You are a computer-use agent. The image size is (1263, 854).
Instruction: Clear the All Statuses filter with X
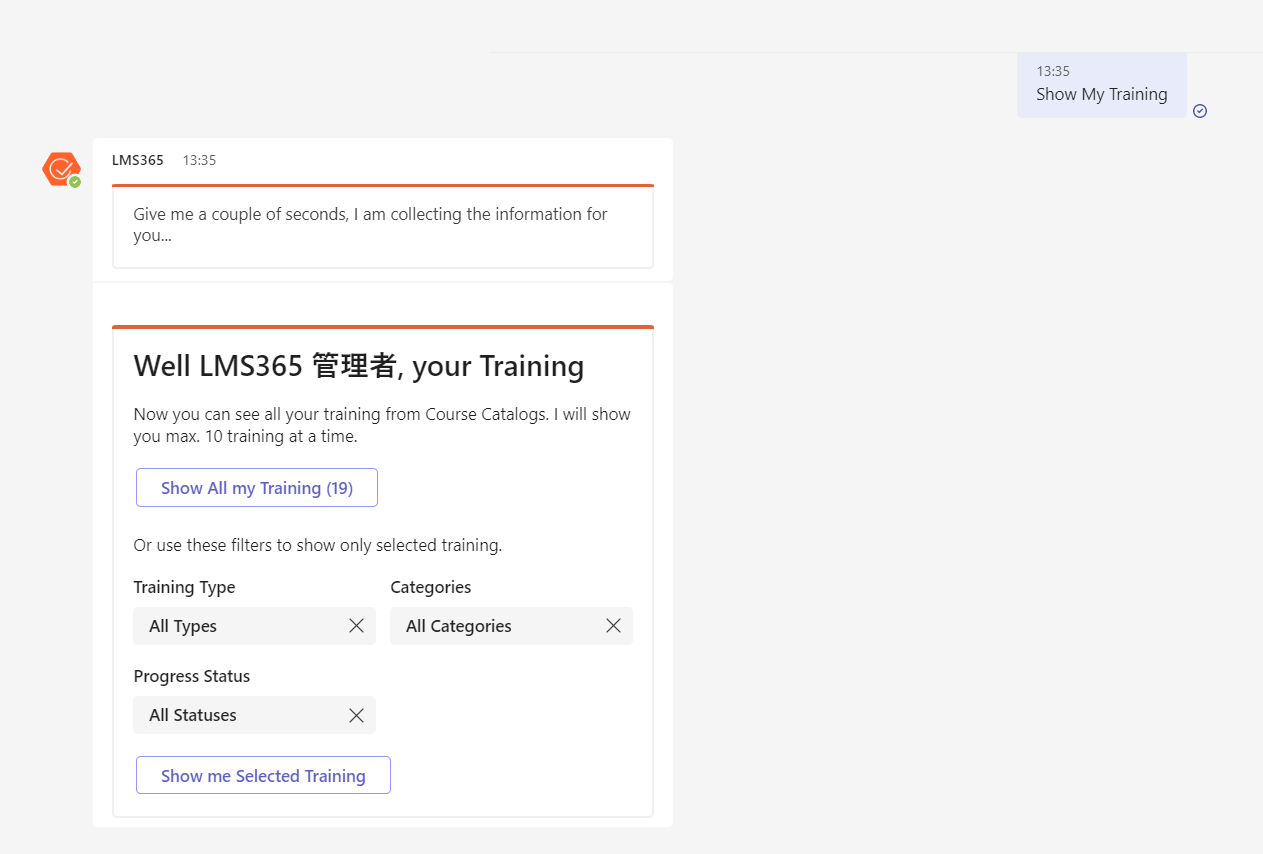(356, 715)
